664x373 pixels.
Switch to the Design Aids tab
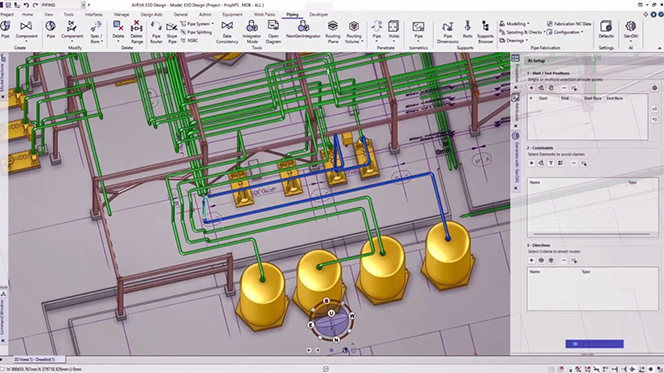[x=151, y=14]
